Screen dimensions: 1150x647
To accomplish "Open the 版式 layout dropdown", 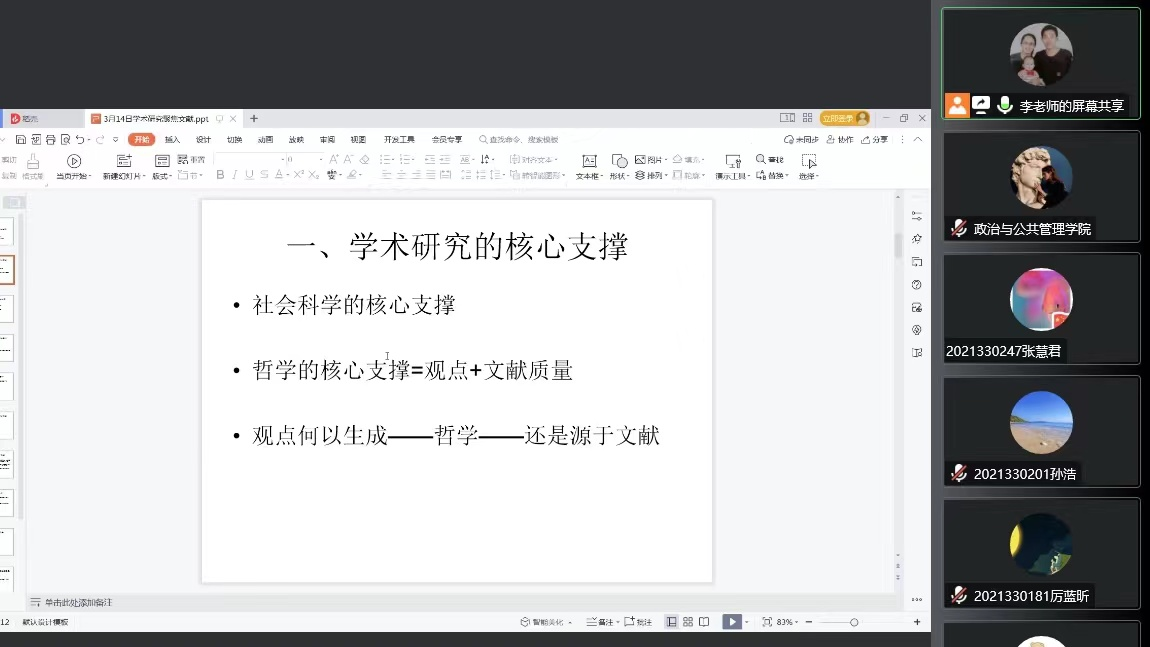I will (x=161, y=176).
